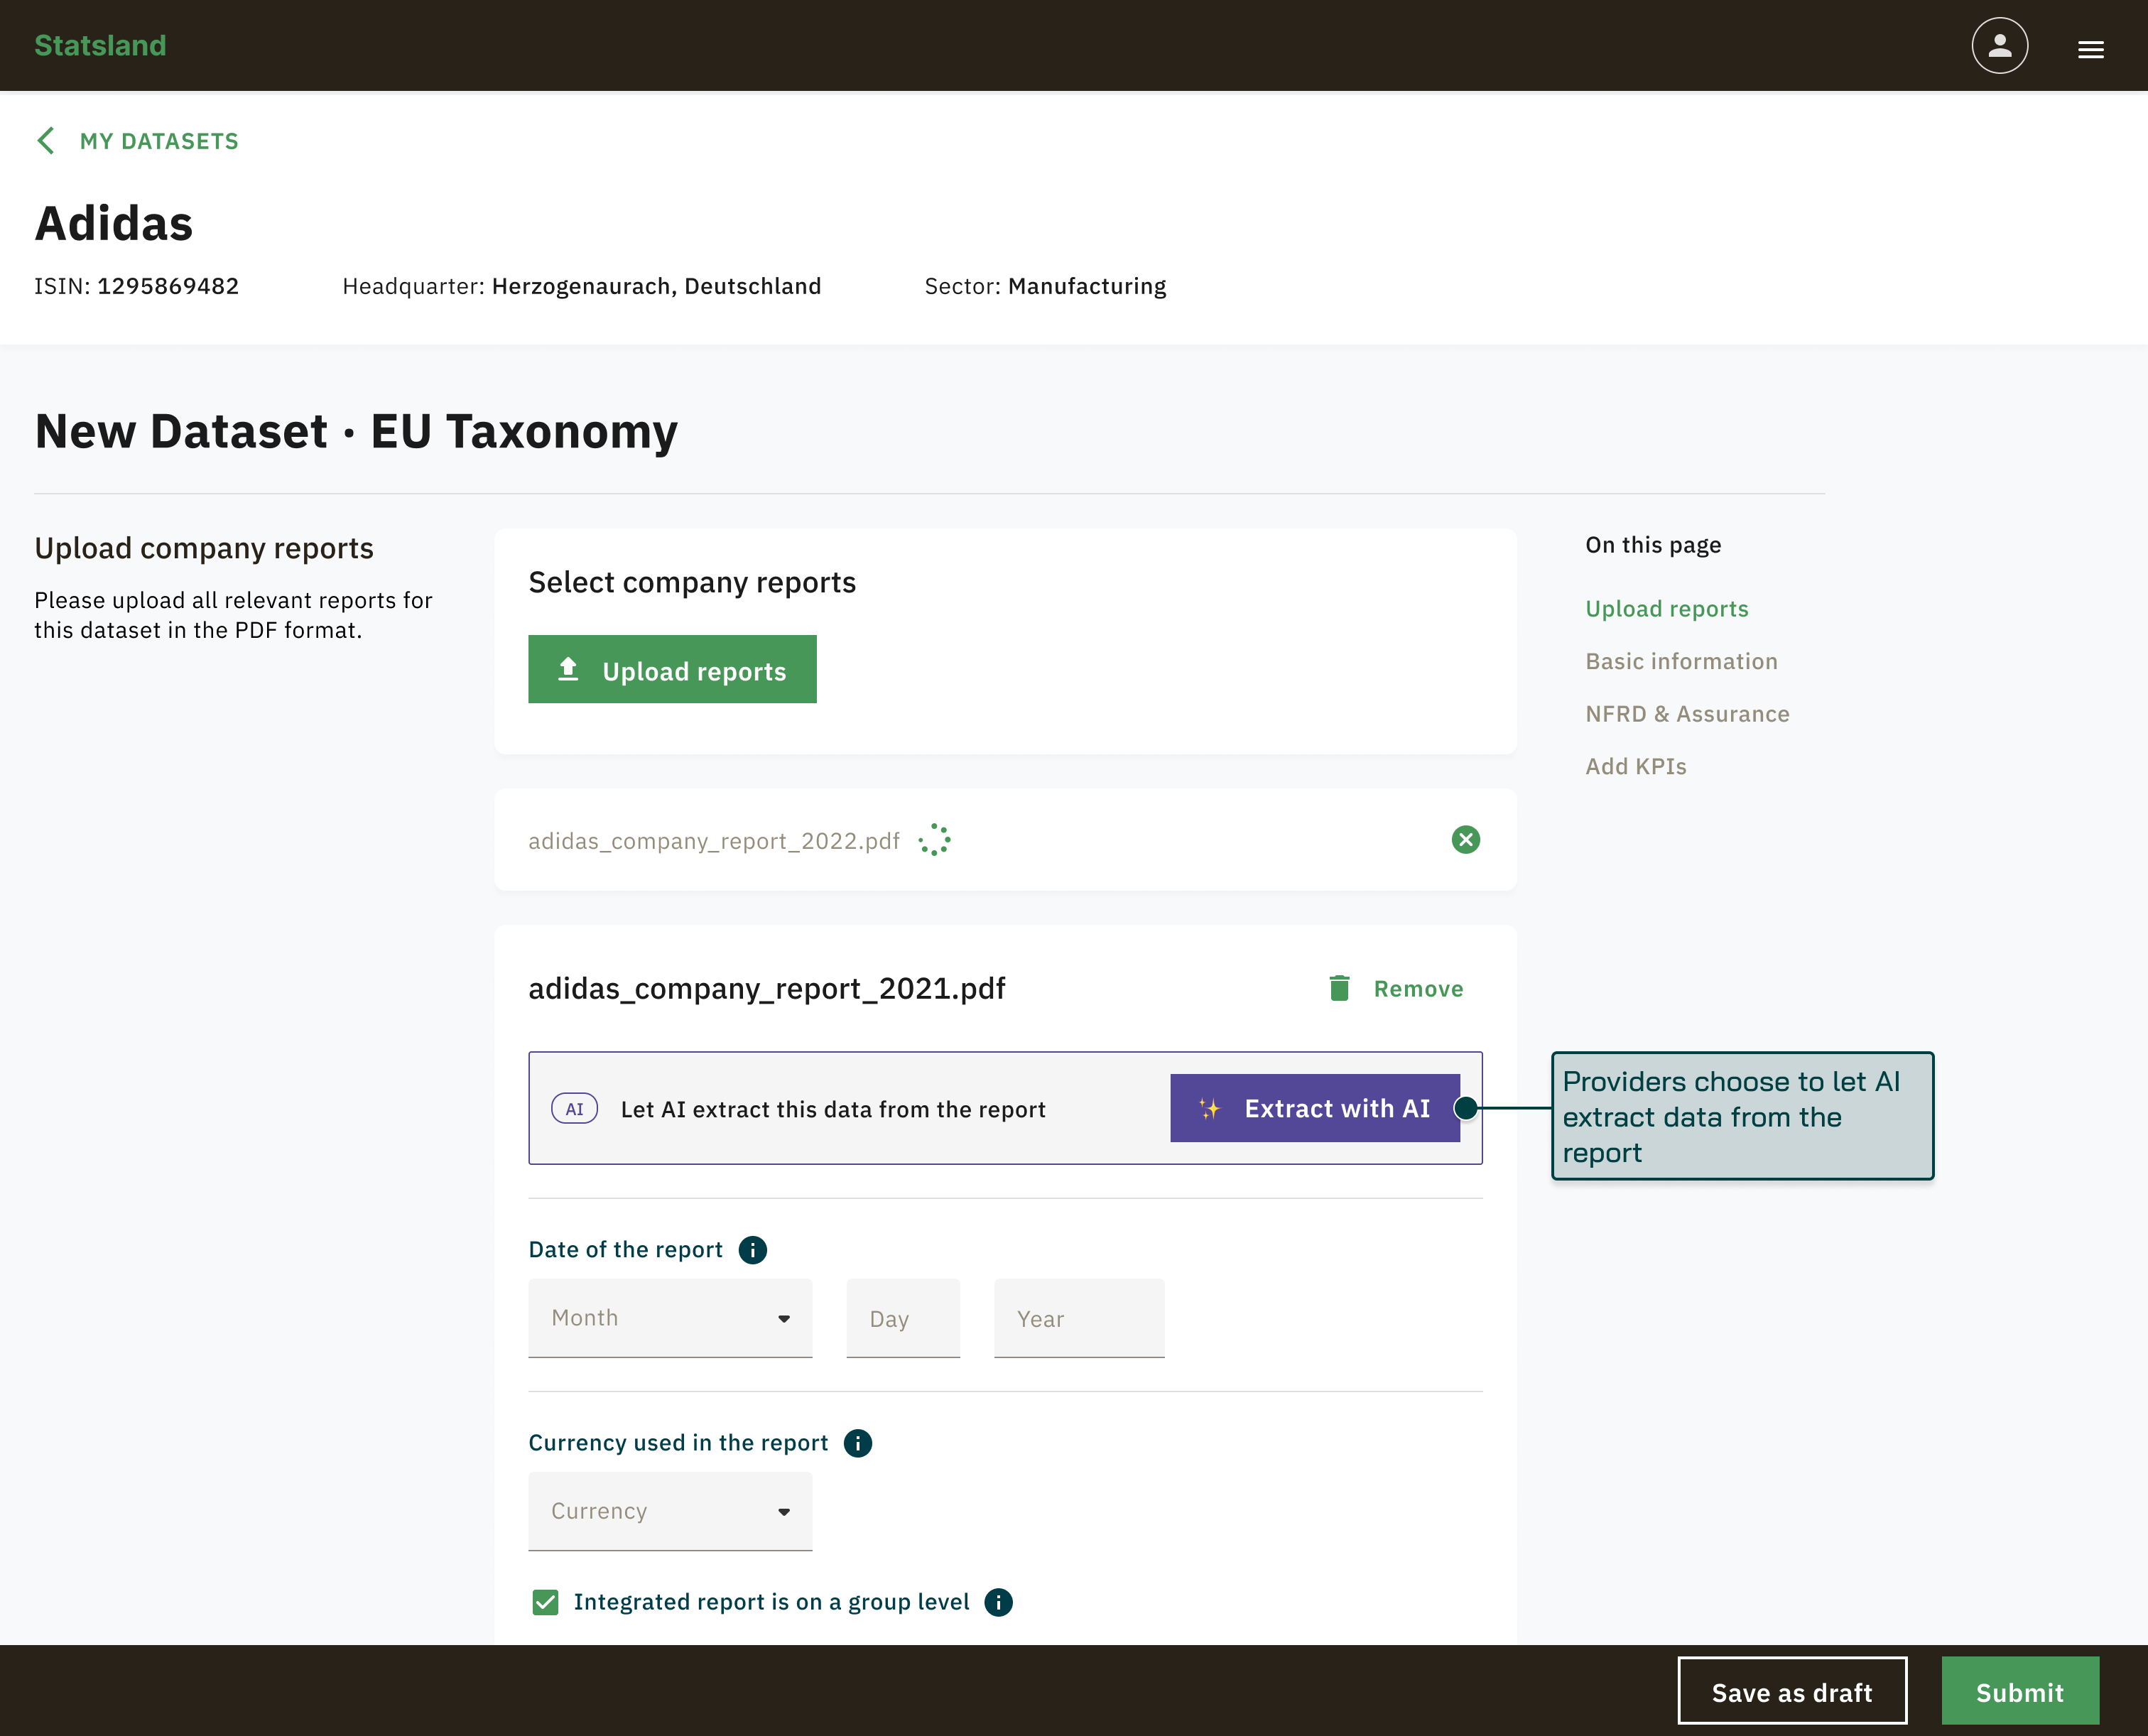Jump to NFRD & Assurance section

point(1688,714)
